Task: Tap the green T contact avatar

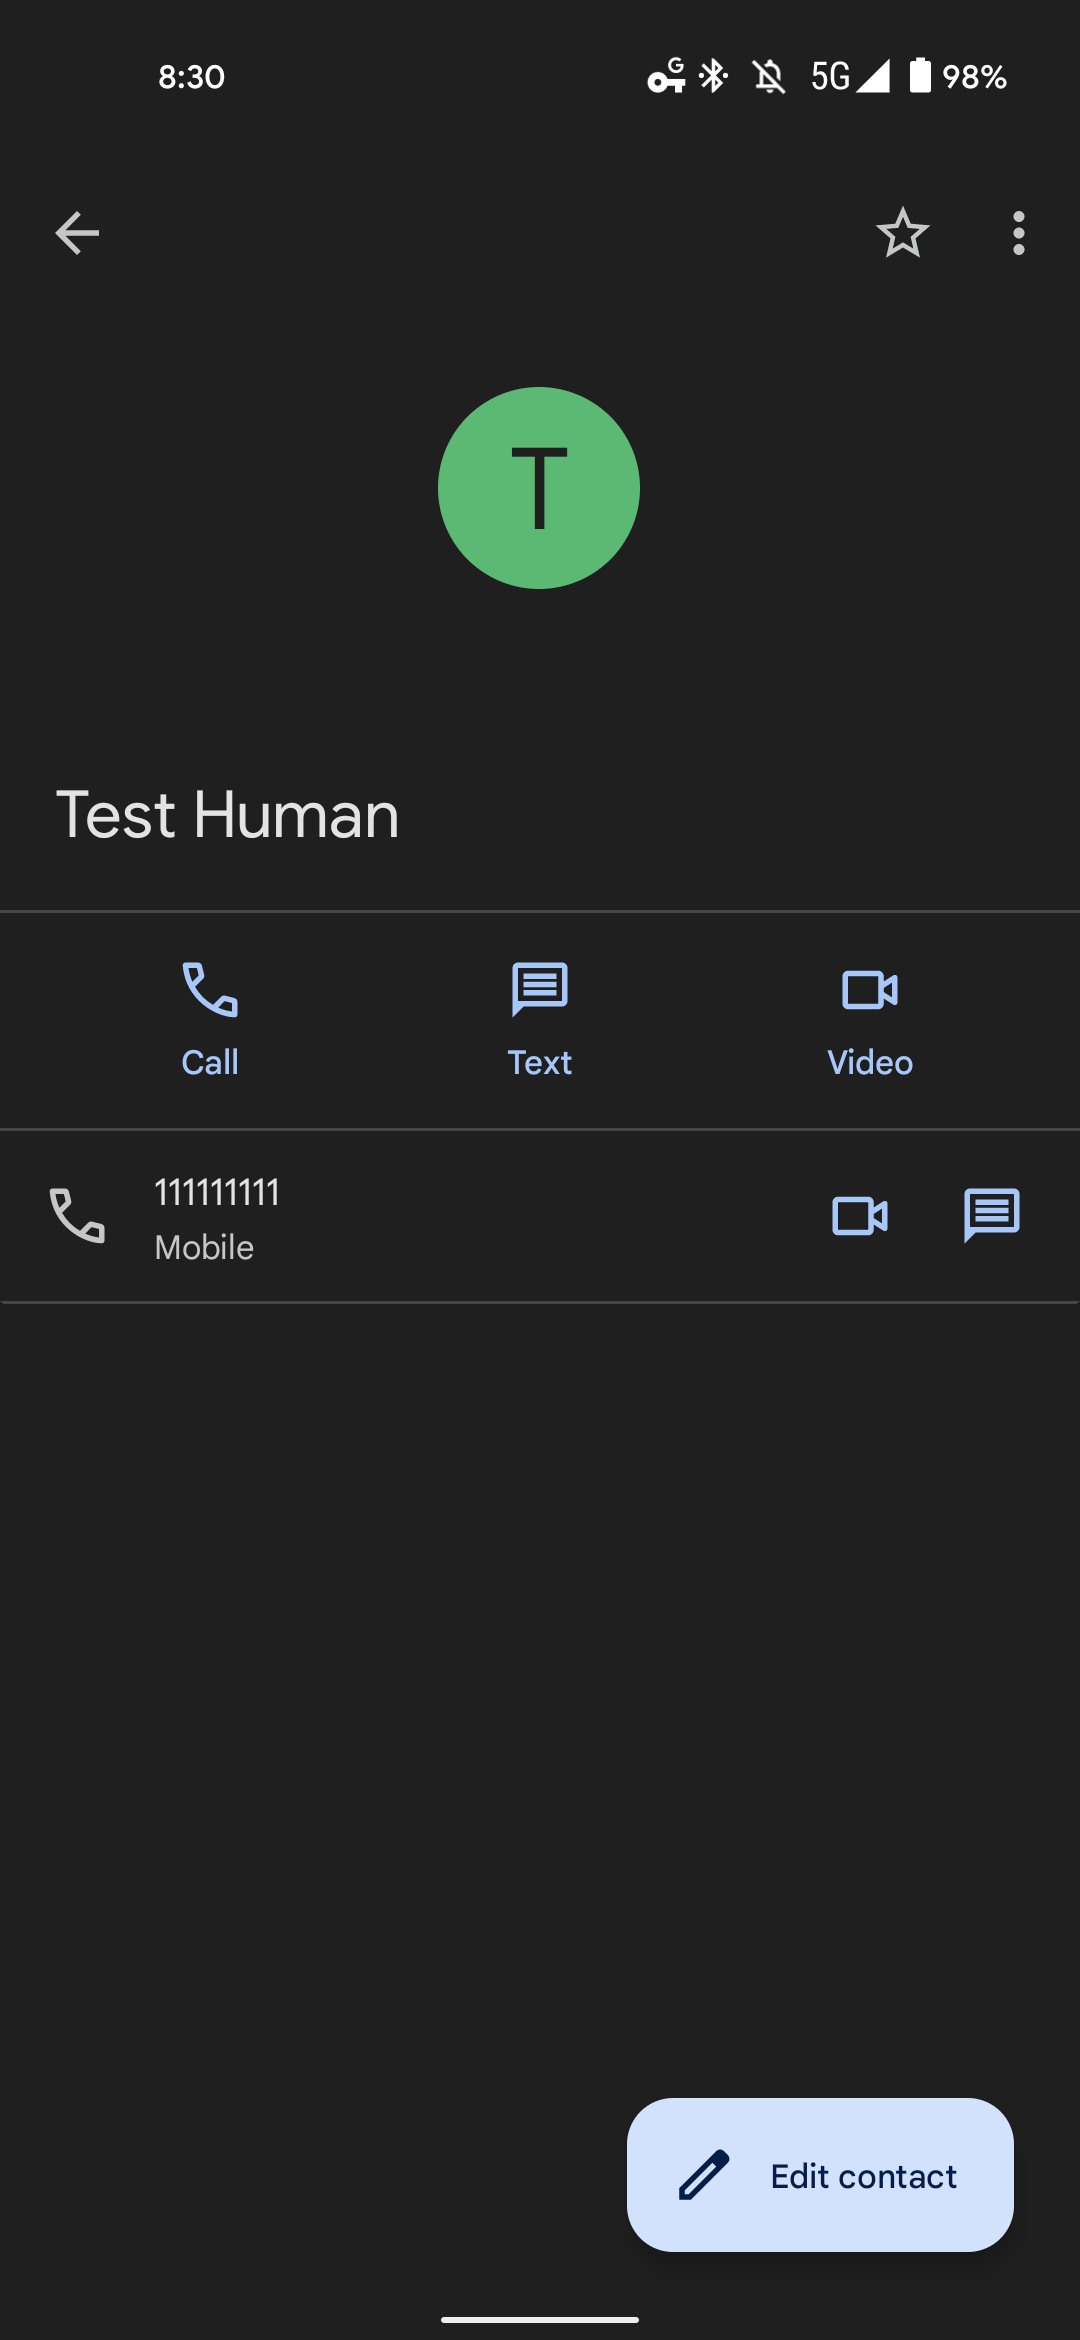Action: (x=539, y=488)
